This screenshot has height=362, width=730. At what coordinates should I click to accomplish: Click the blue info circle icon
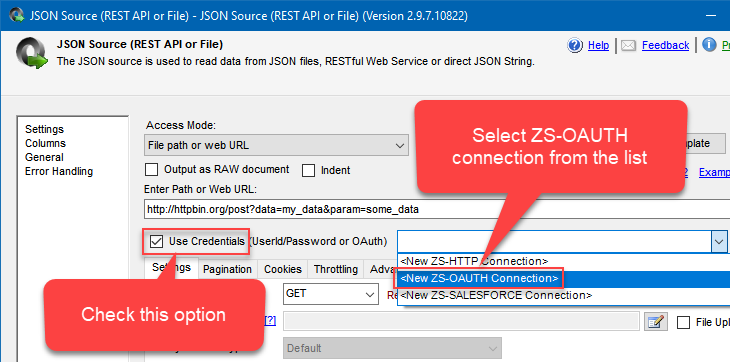tap(709, 45)
